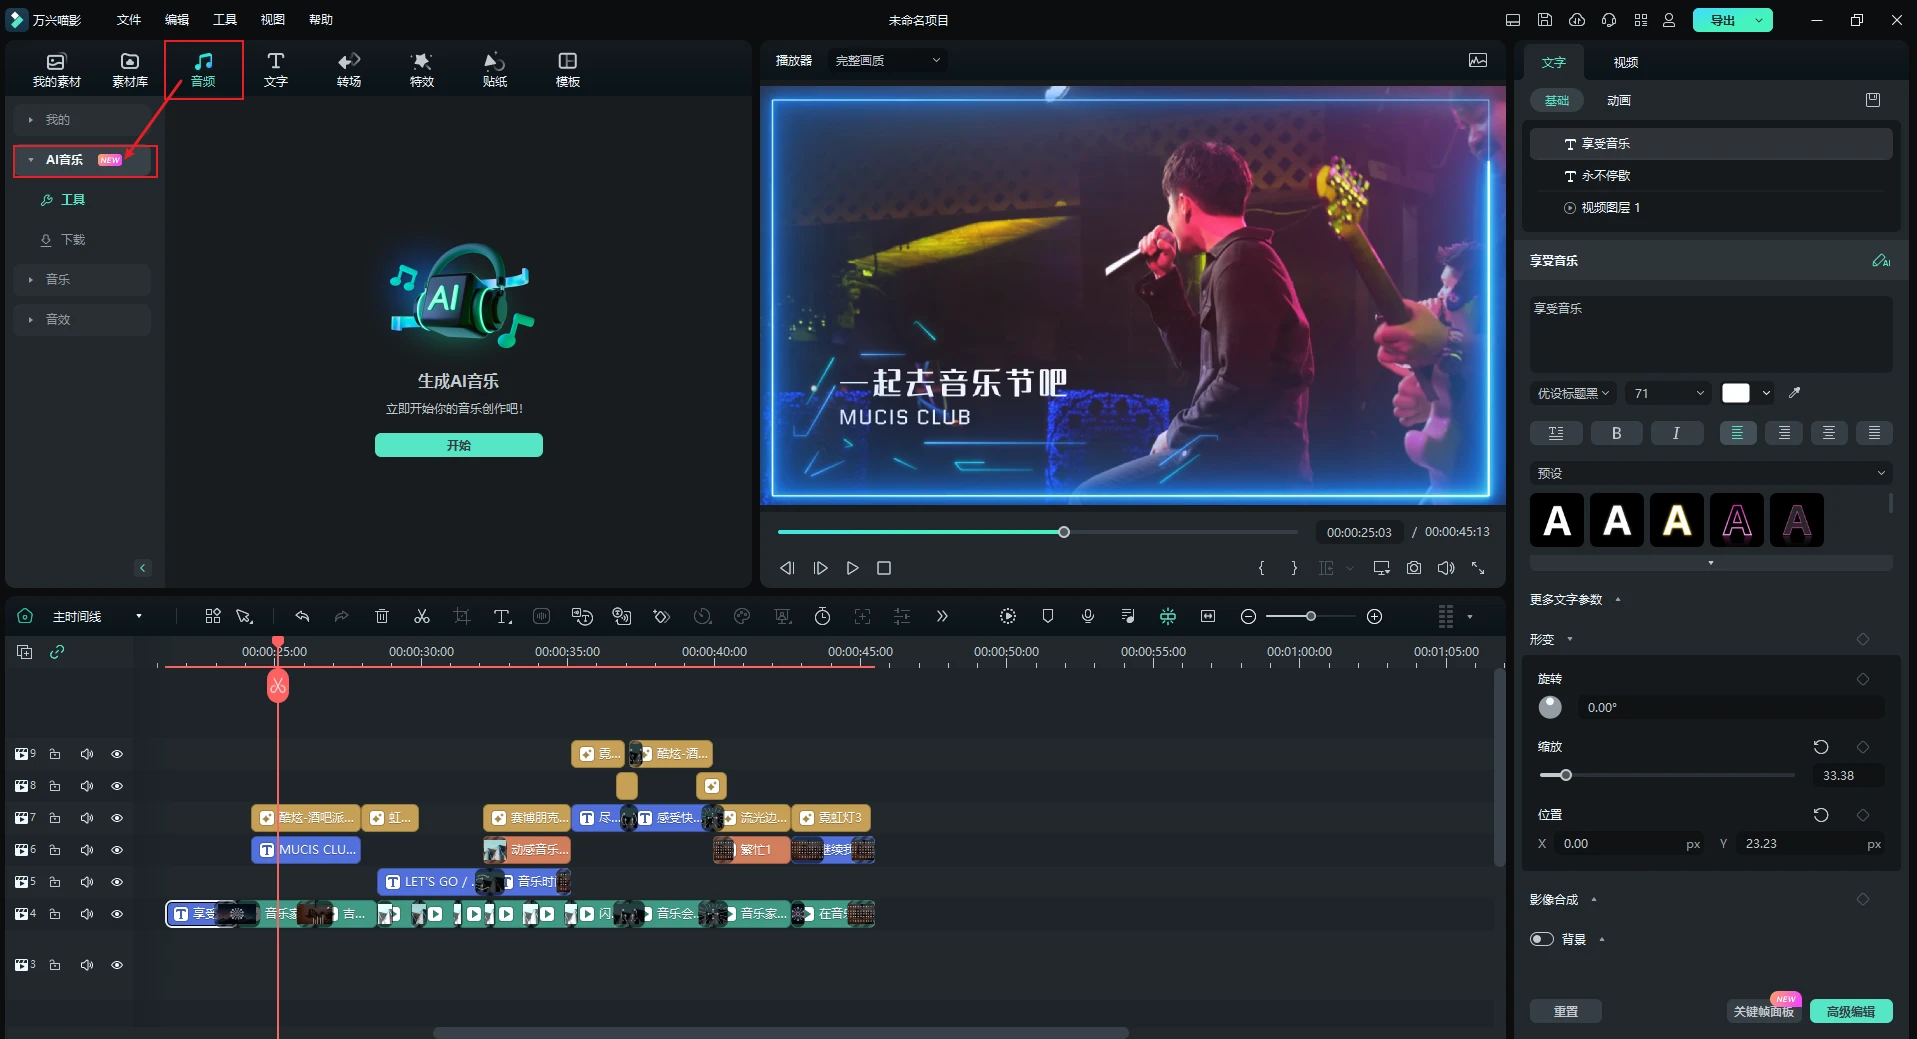The image size is (1917, 1039).
Task: Open the 主时间线 timeline dropdown
Action: 97,616
